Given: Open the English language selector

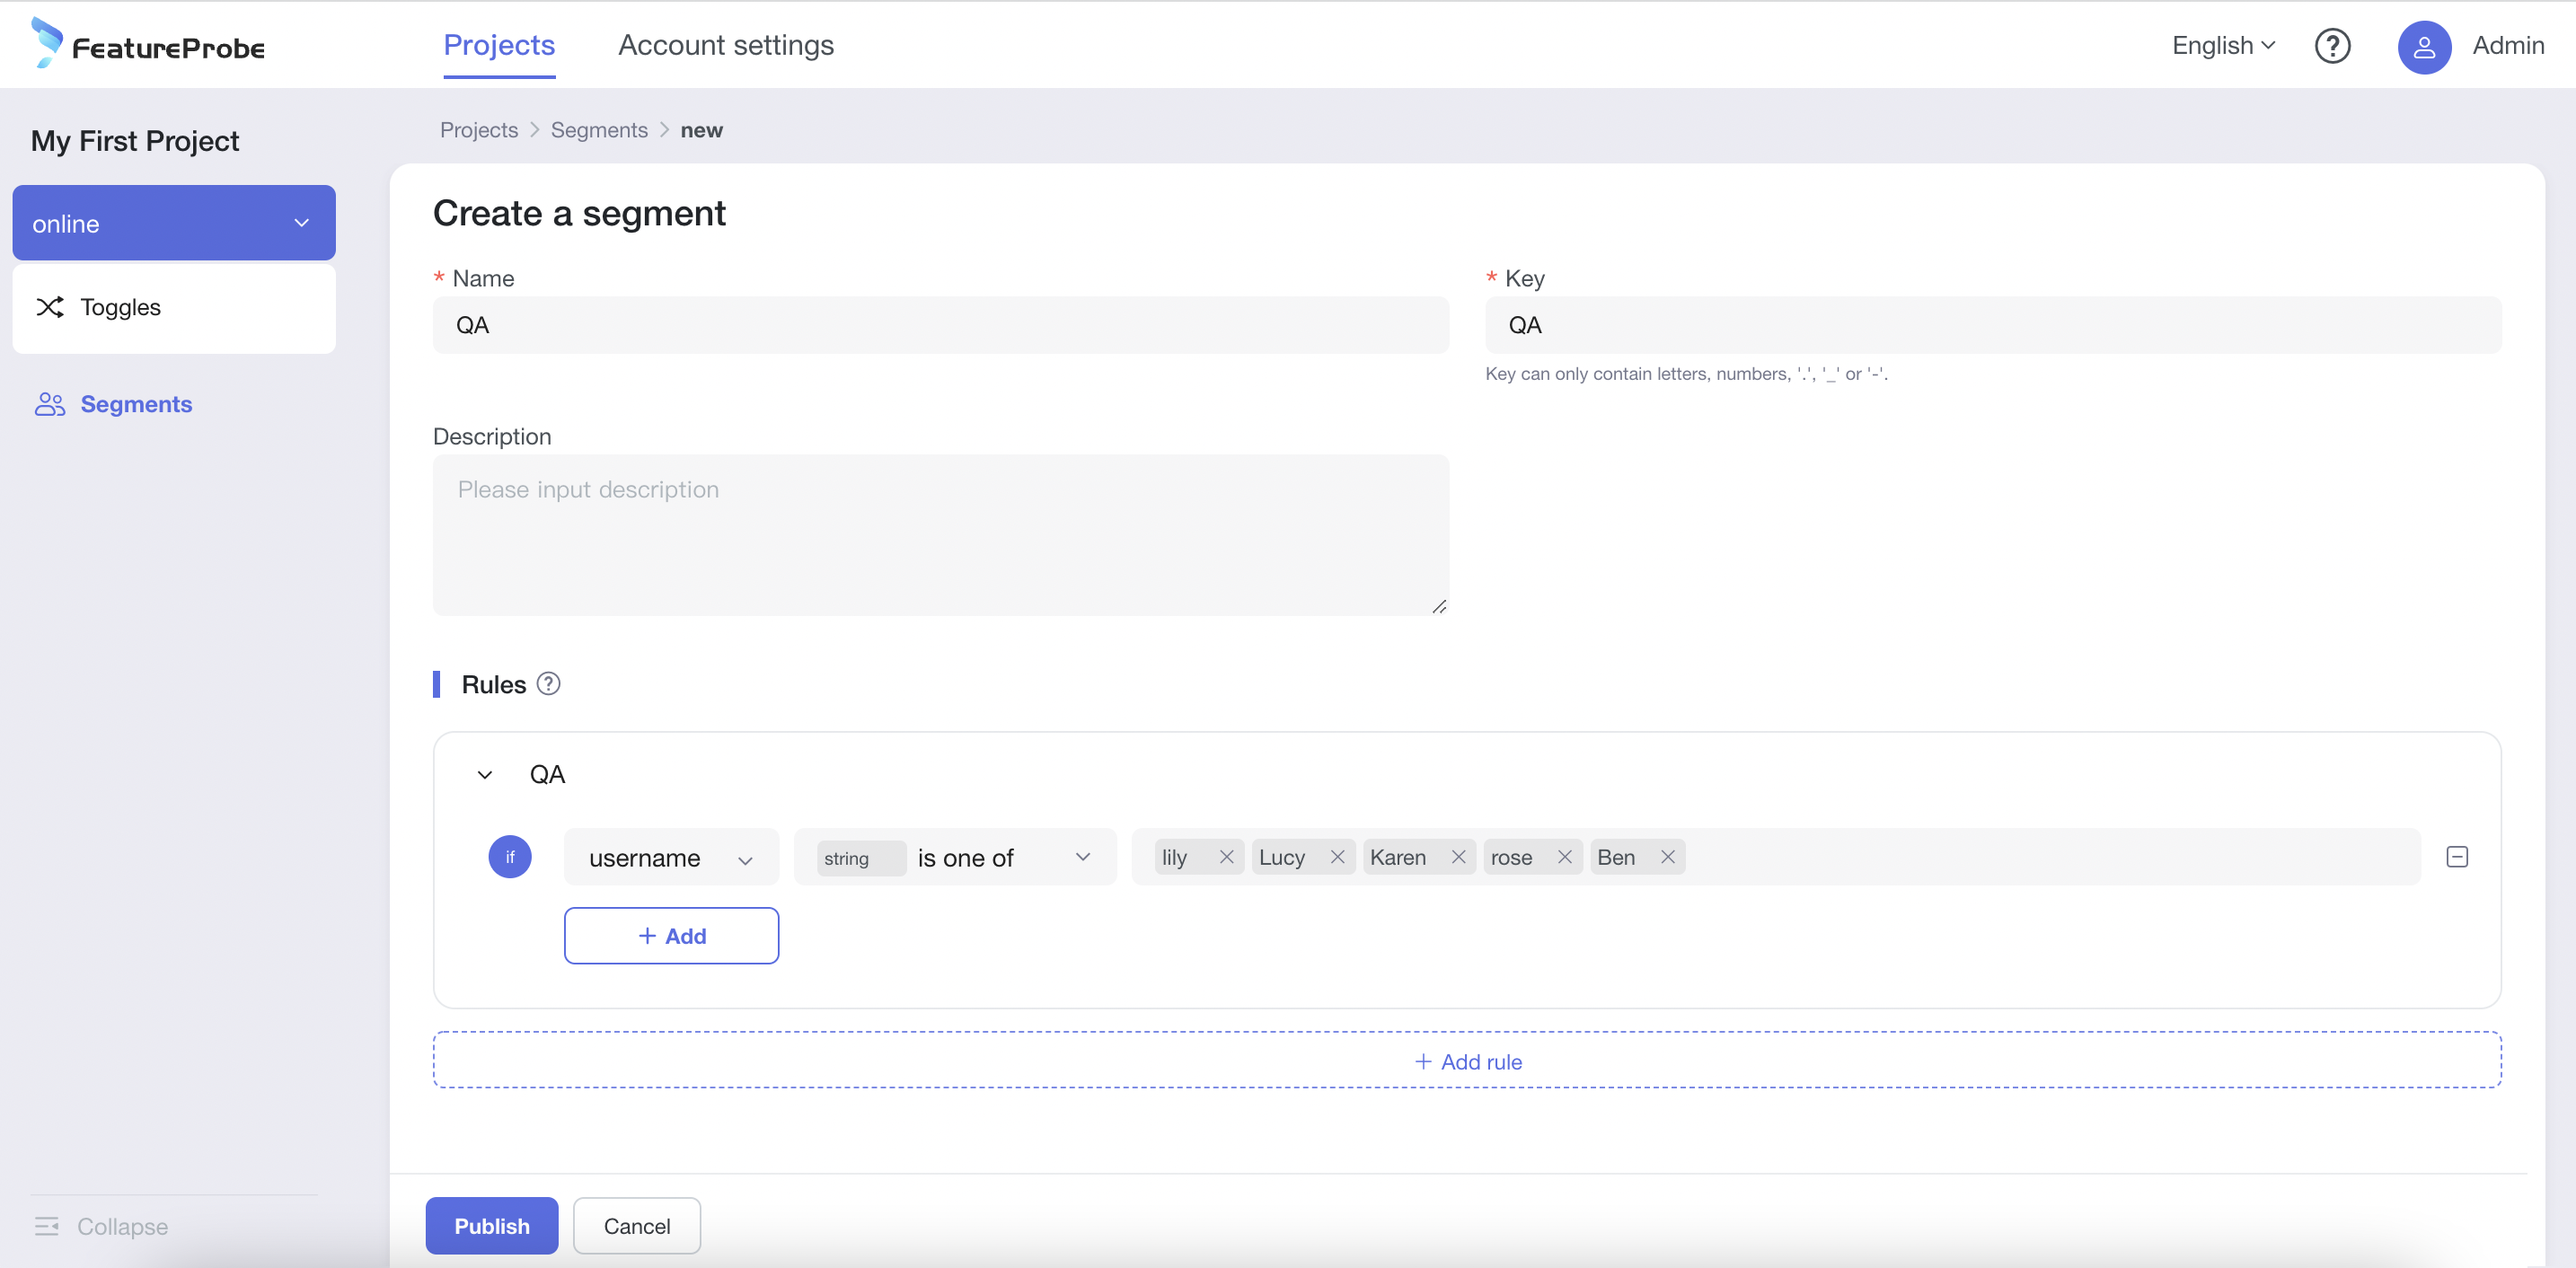Looking at the screenshot, I should (x=2223, y=46).
